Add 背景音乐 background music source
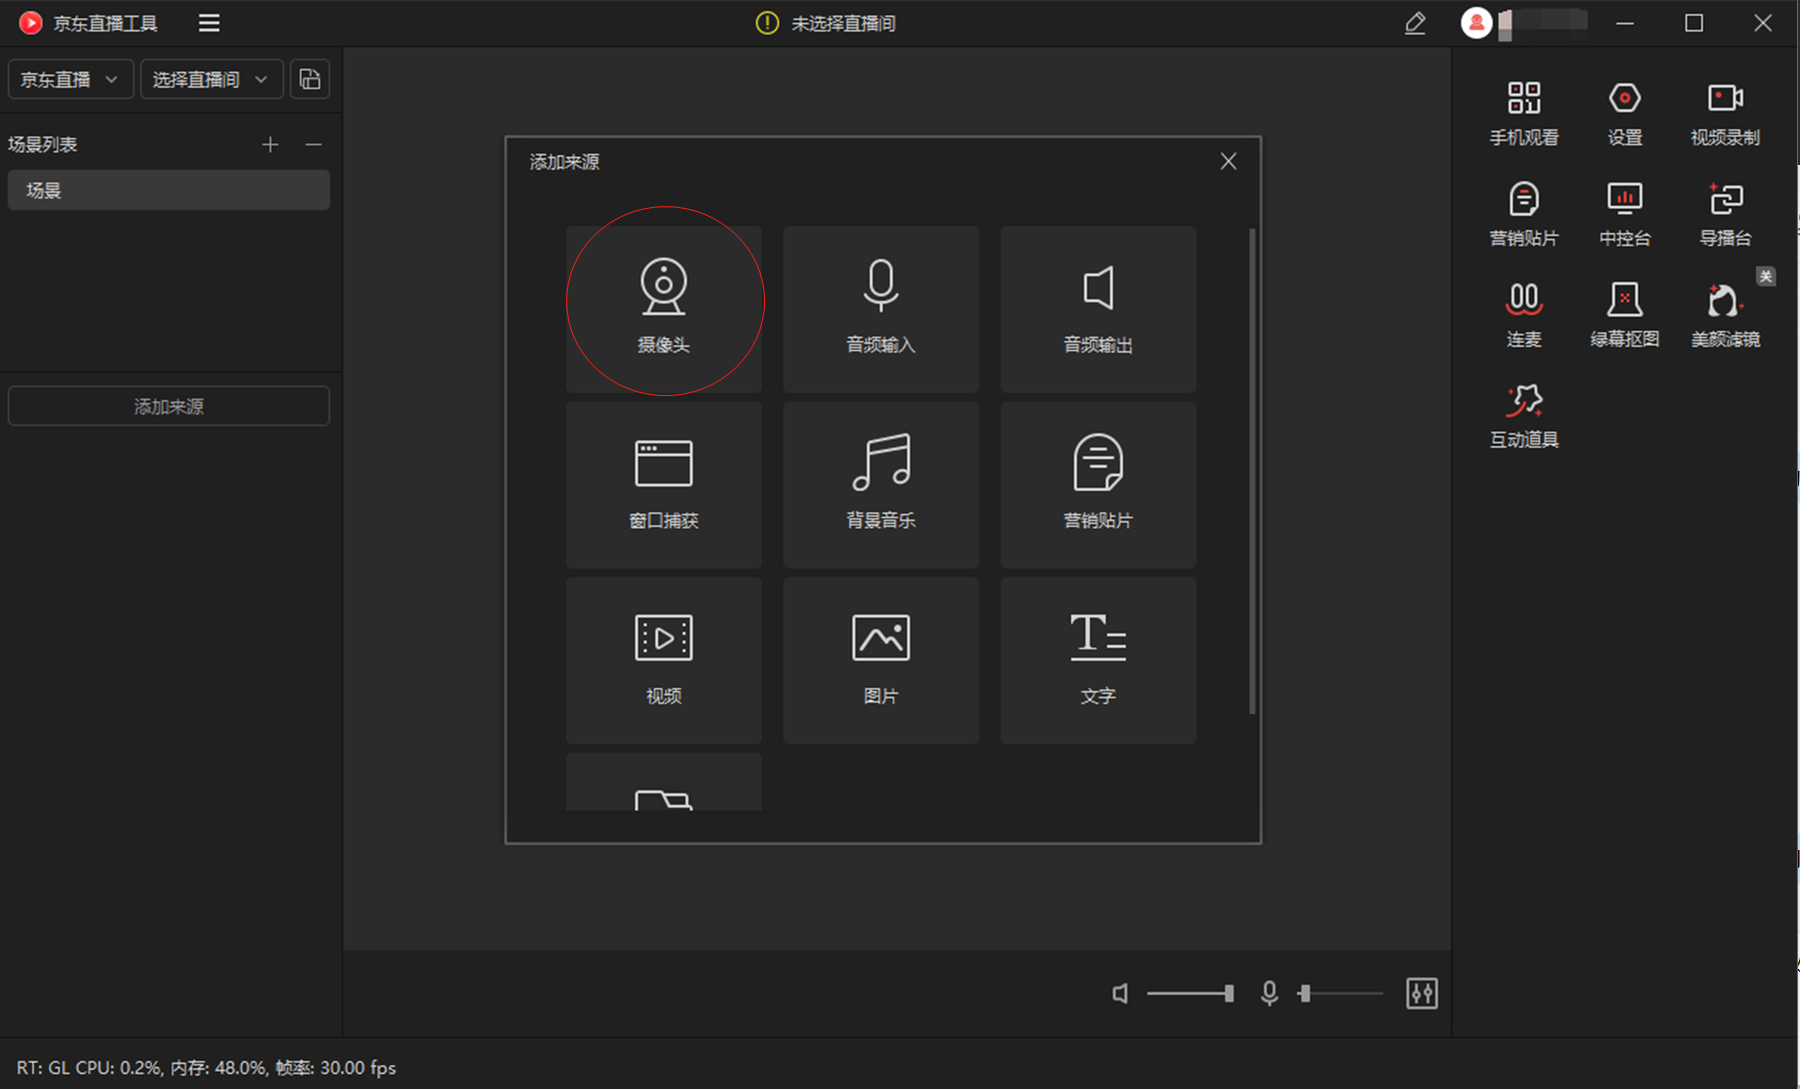Image resolution: width=1800 pixels, height=1089 pixels. click(x=881, y=485)
